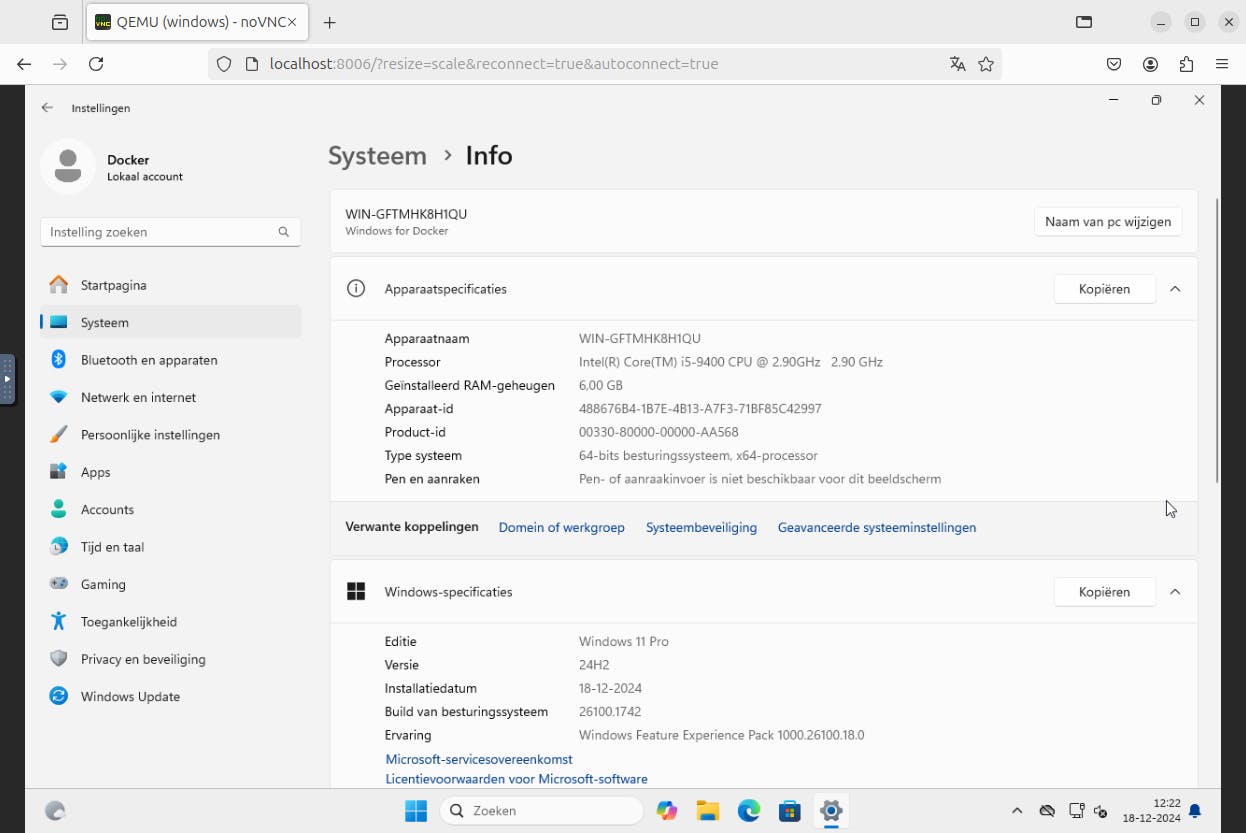
Task: Select the Versie value 24H2
Action: 594,665
